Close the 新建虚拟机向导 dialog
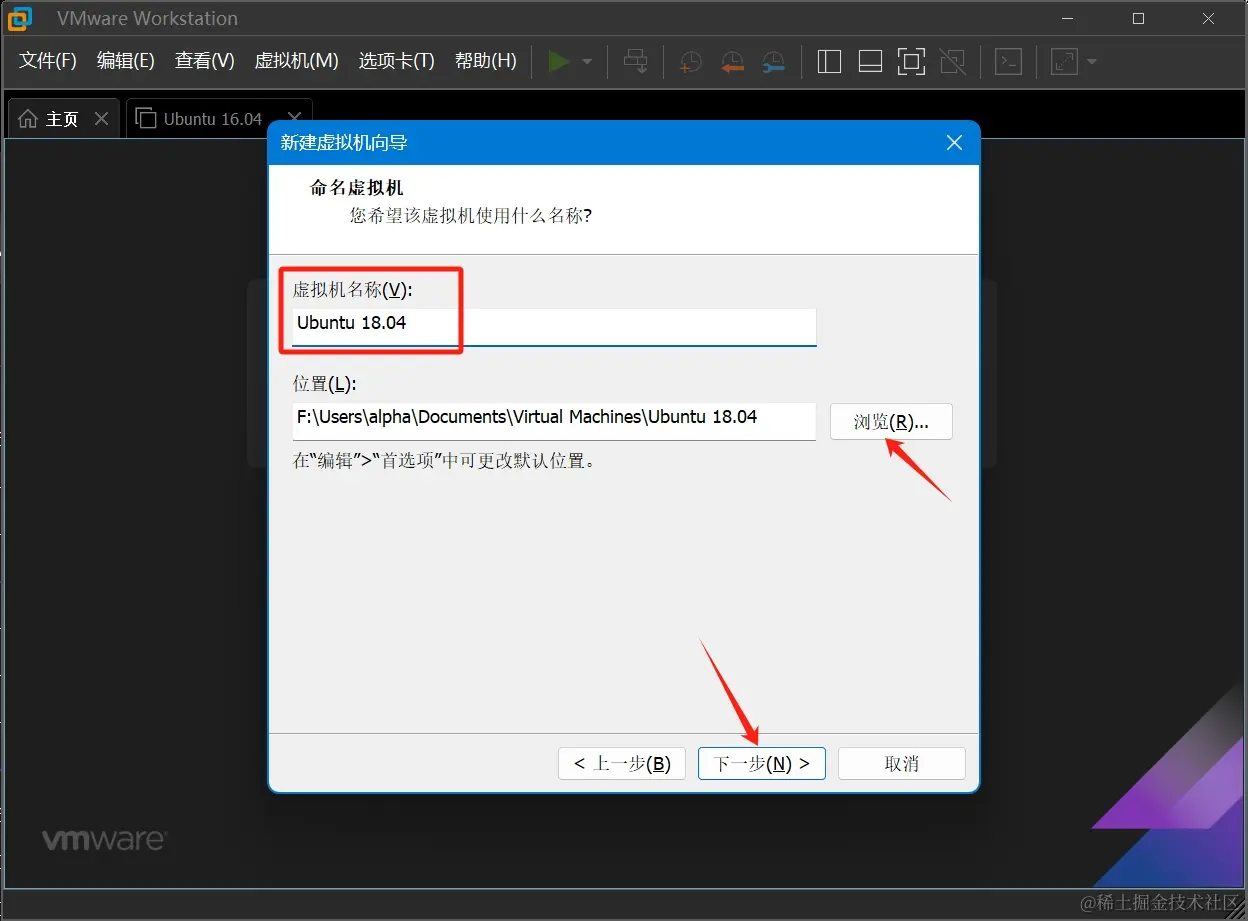Image resolution: width=1248 pixels, height=921 pixels. pos(954,143)
